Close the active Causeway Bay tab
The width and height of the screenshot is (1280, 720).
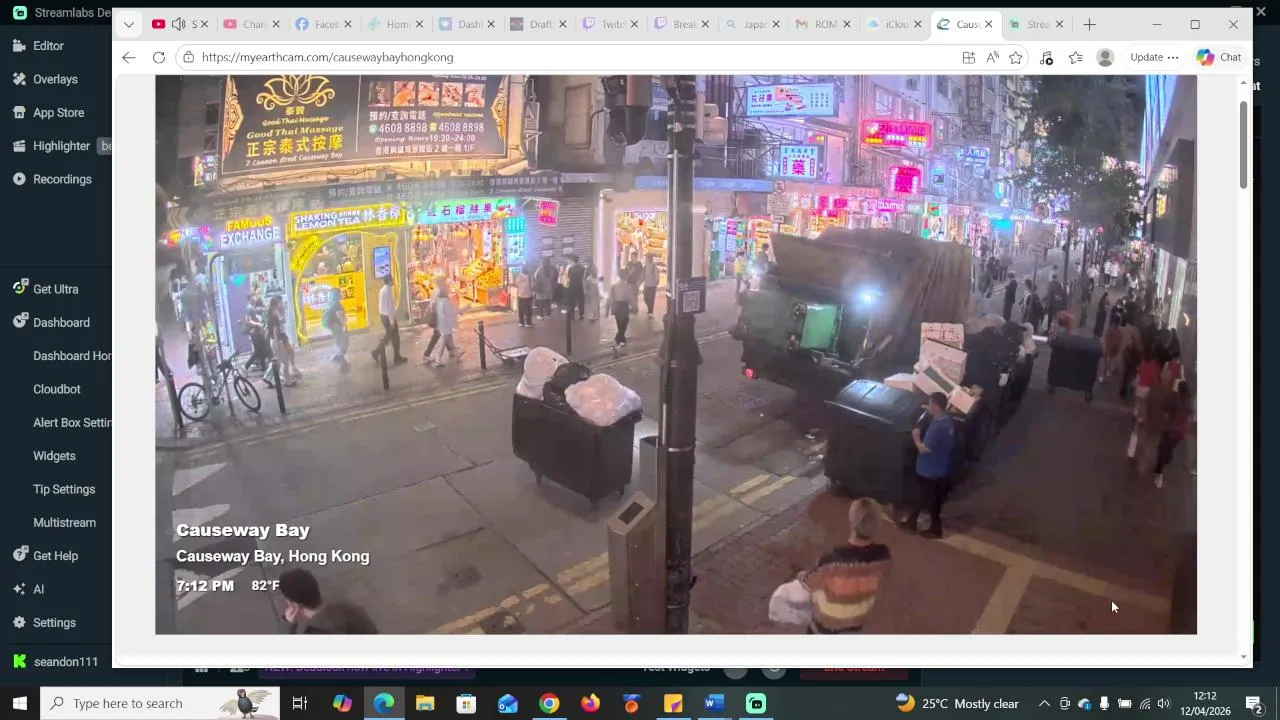point(989,24)
